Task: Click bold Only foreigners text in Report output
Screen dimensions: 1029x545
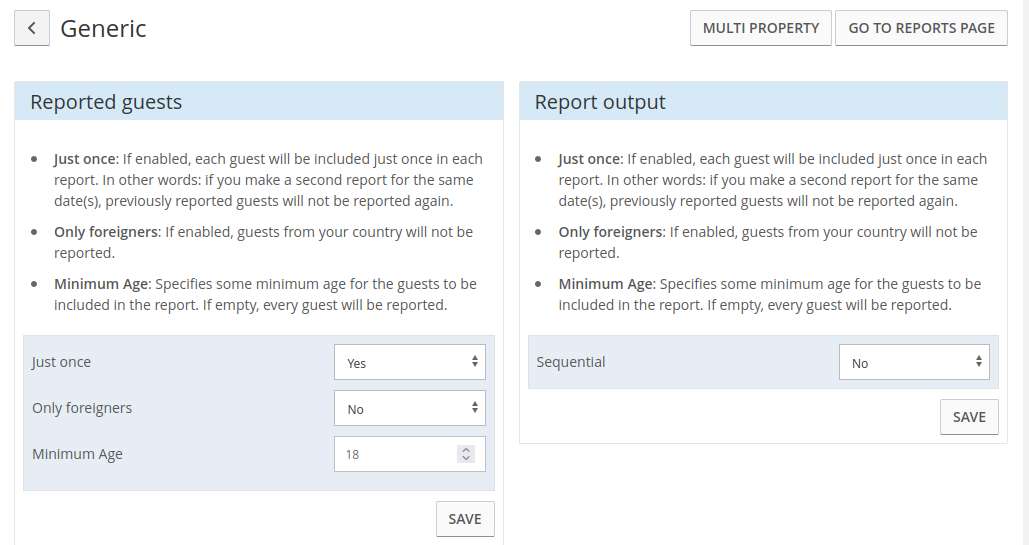Action: [x=610, y=232]
